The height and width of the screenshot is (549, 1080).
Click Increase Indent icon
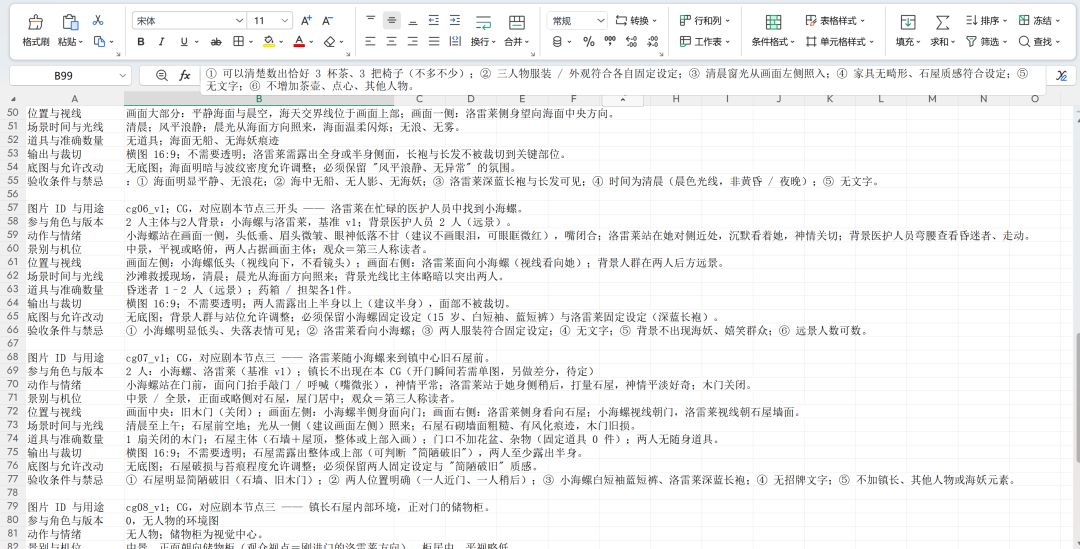pos(455,20)
